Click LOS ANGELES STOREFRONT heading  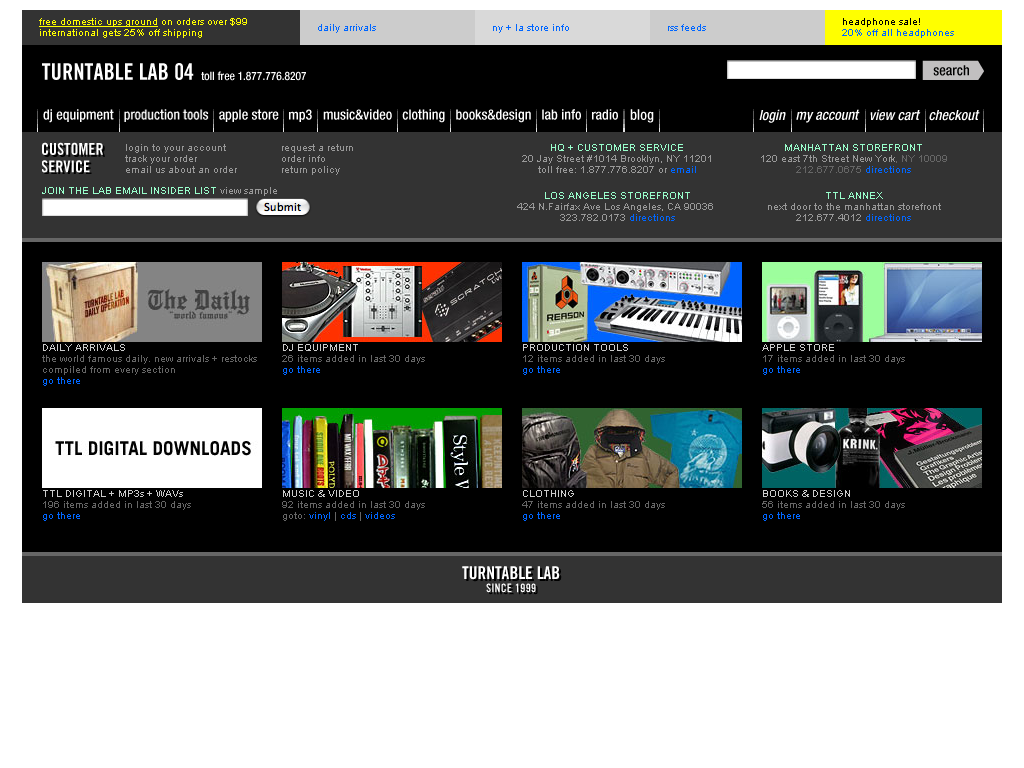[x=617, y=196]
